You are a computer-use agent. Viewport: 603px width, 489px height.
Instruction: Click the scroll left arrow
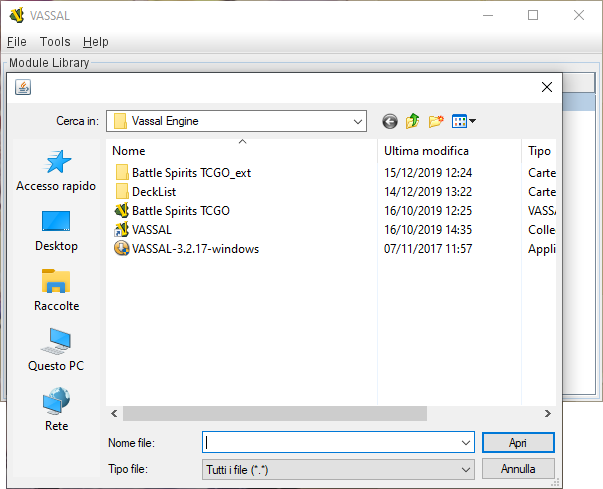[114, 414]
